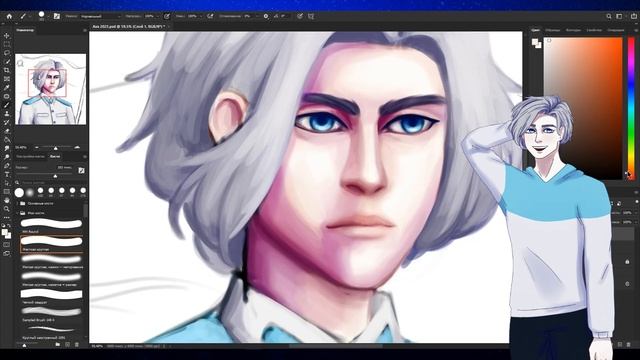Select the Цвет color panel tab

pyautogui.click(x=535, y=30)
